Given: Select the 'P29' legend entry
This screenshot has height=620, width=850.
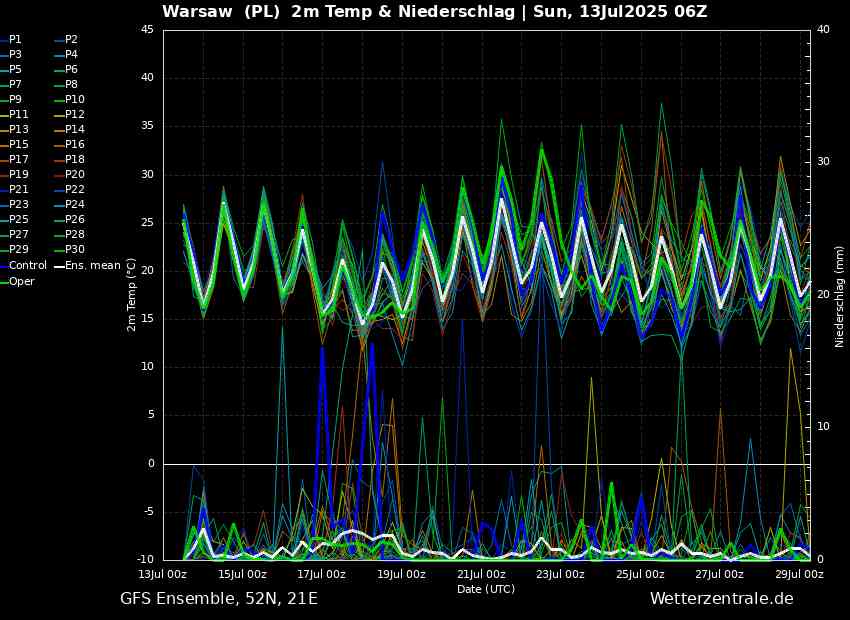Looking at the screenshot, I should [x=18, y=249].
